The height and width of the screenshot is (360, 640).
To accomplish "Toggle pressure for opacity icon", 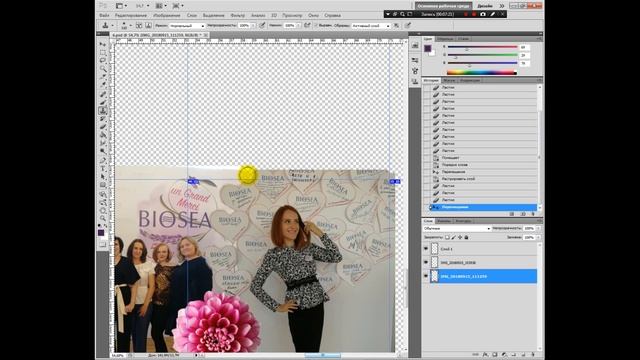I will pyautogui.click(x=262, y=26).
